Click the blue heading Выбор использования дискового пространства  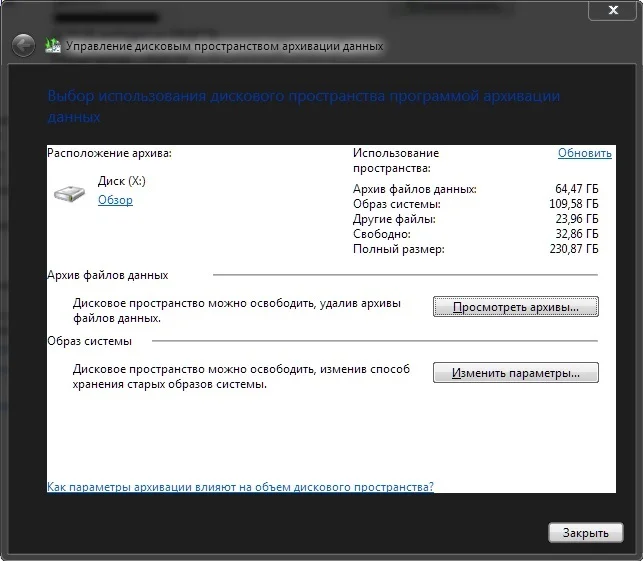303,106
